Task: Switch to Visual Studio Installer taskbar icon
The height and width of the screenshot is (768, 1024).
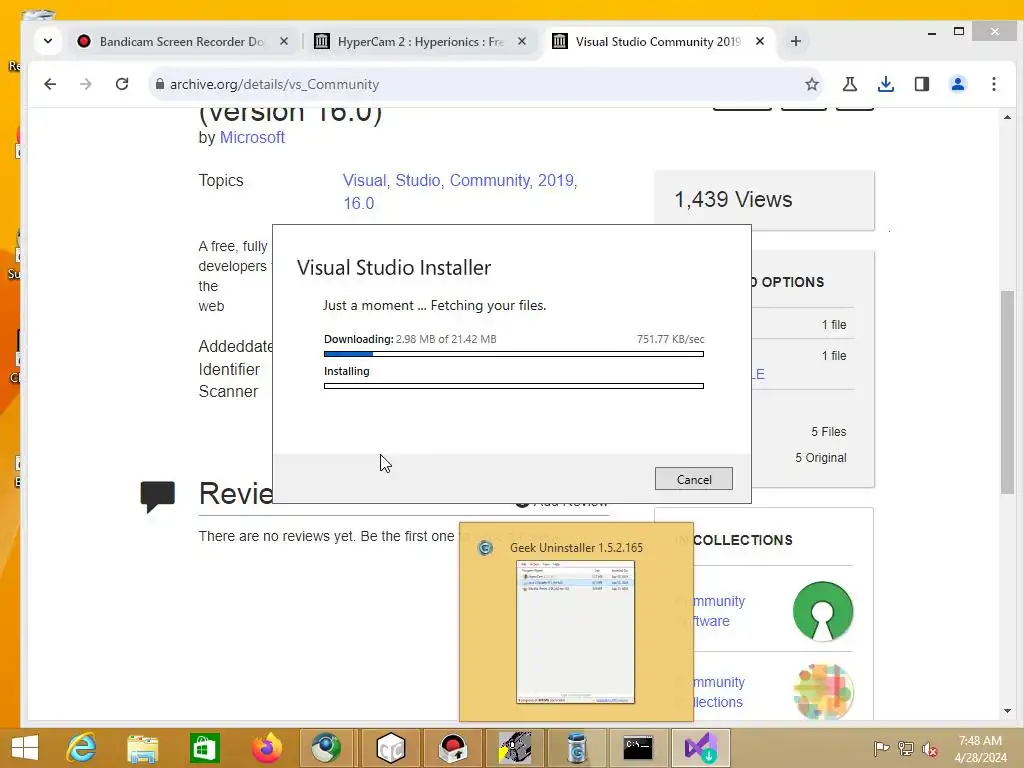Action: coord(701,748)
